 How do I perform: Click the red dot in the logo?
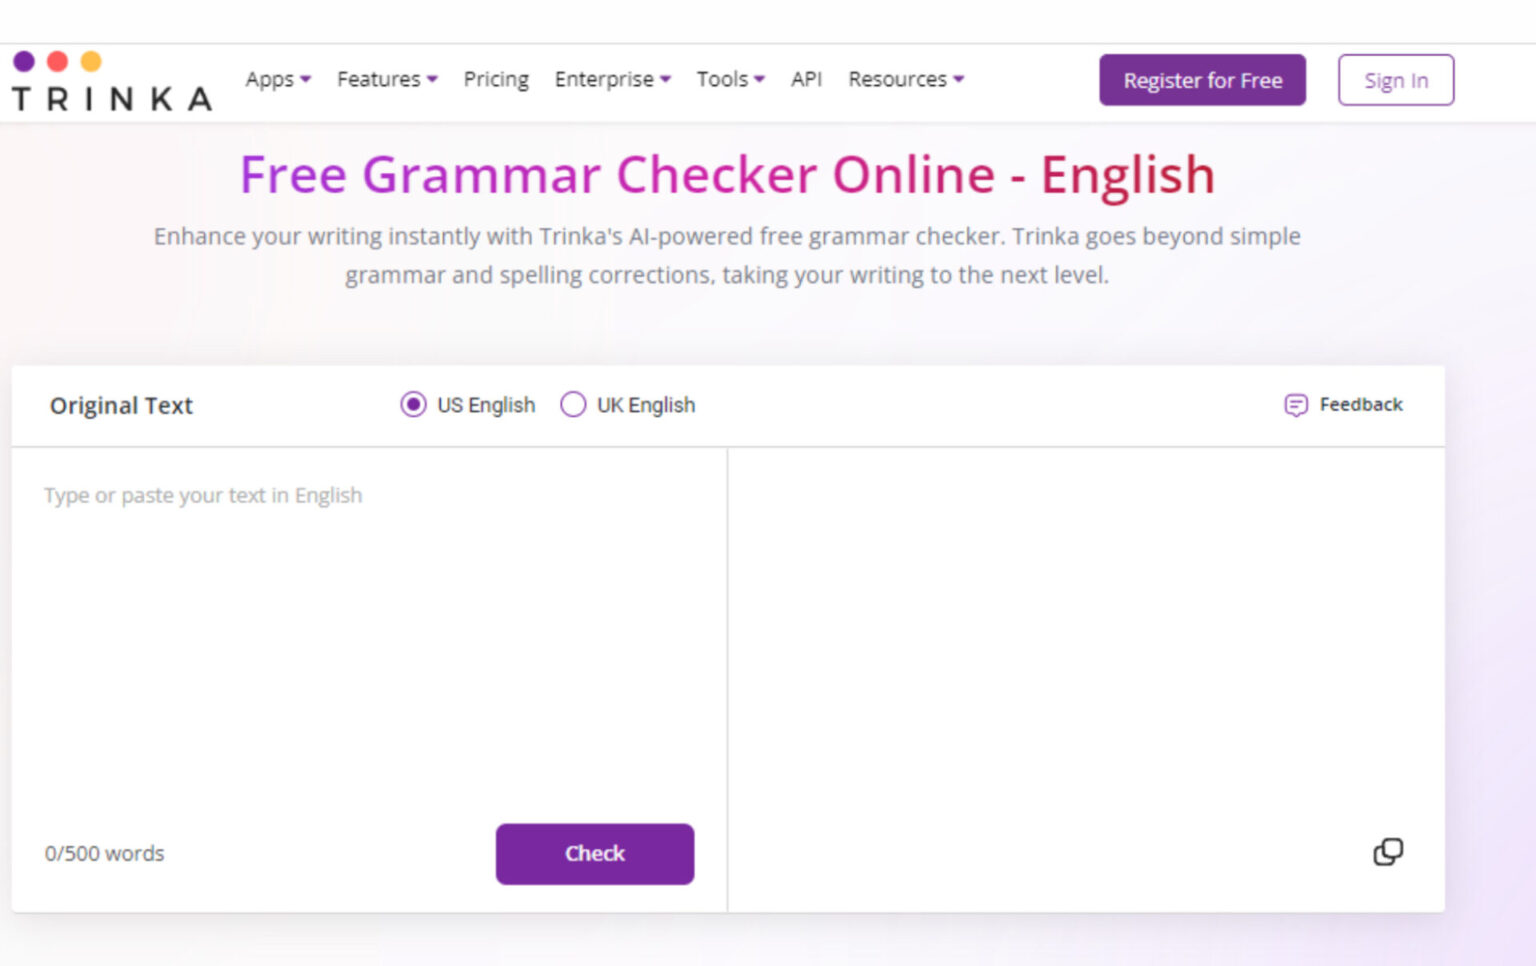pos(57,61)
